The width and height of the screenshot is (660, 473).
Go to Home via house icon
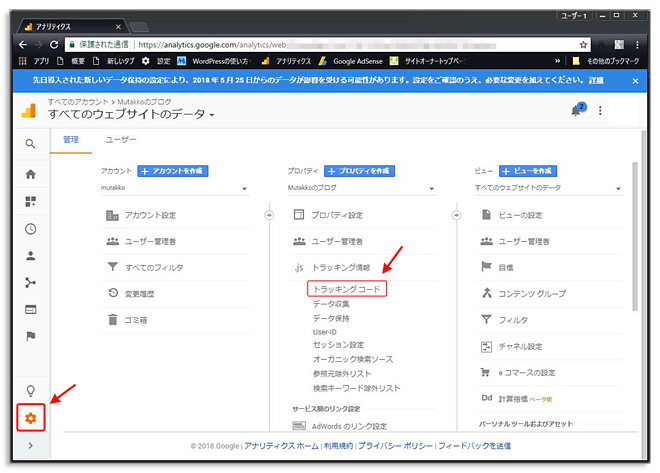pos(30,174)
